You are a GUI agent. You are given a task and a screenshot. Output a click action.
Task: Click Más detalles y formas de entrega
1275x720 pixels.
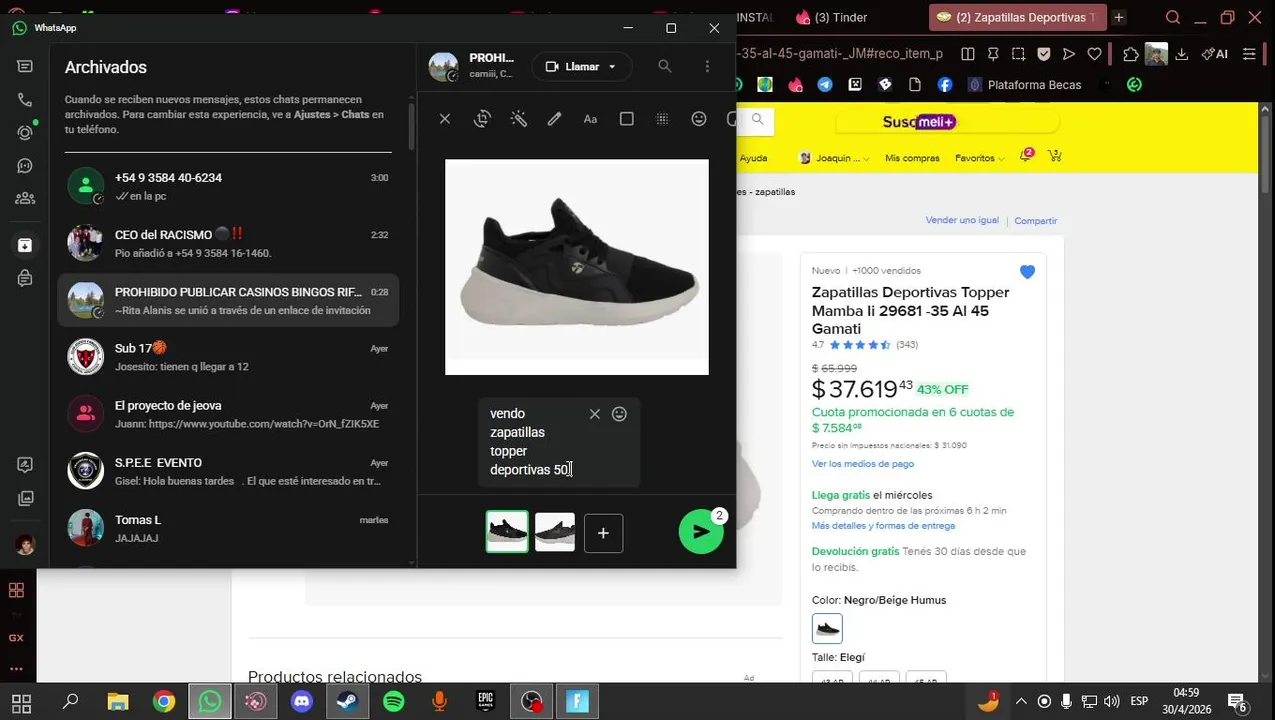pos(883,526)
